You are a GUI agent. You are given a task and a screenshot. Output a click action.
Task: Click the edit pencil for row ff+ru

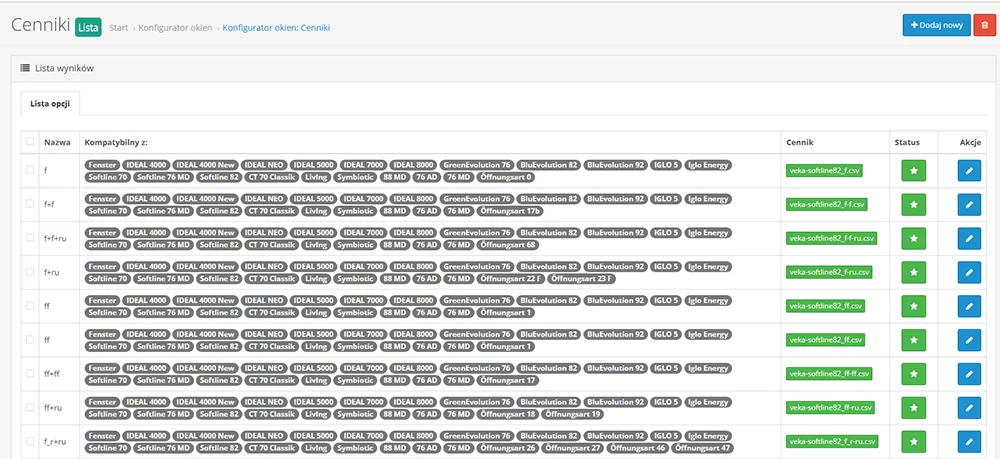[x=969, y=408]
